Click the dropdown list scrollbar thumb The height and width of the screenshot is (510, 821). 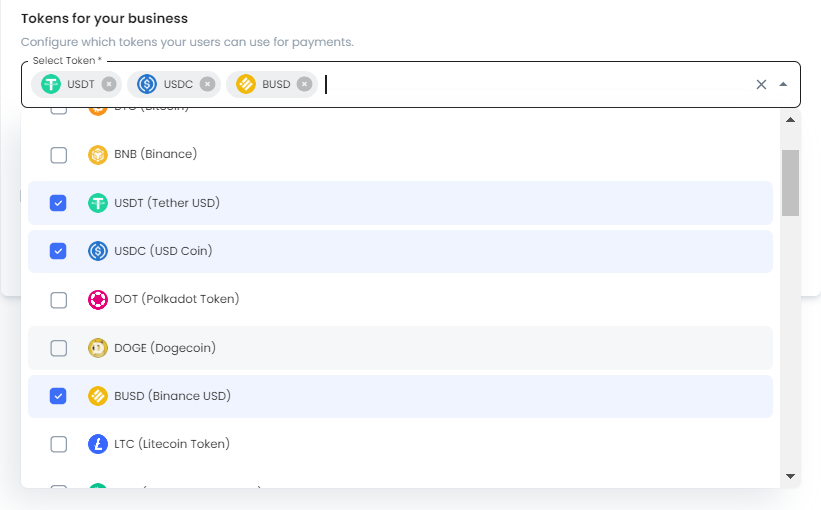791,183
